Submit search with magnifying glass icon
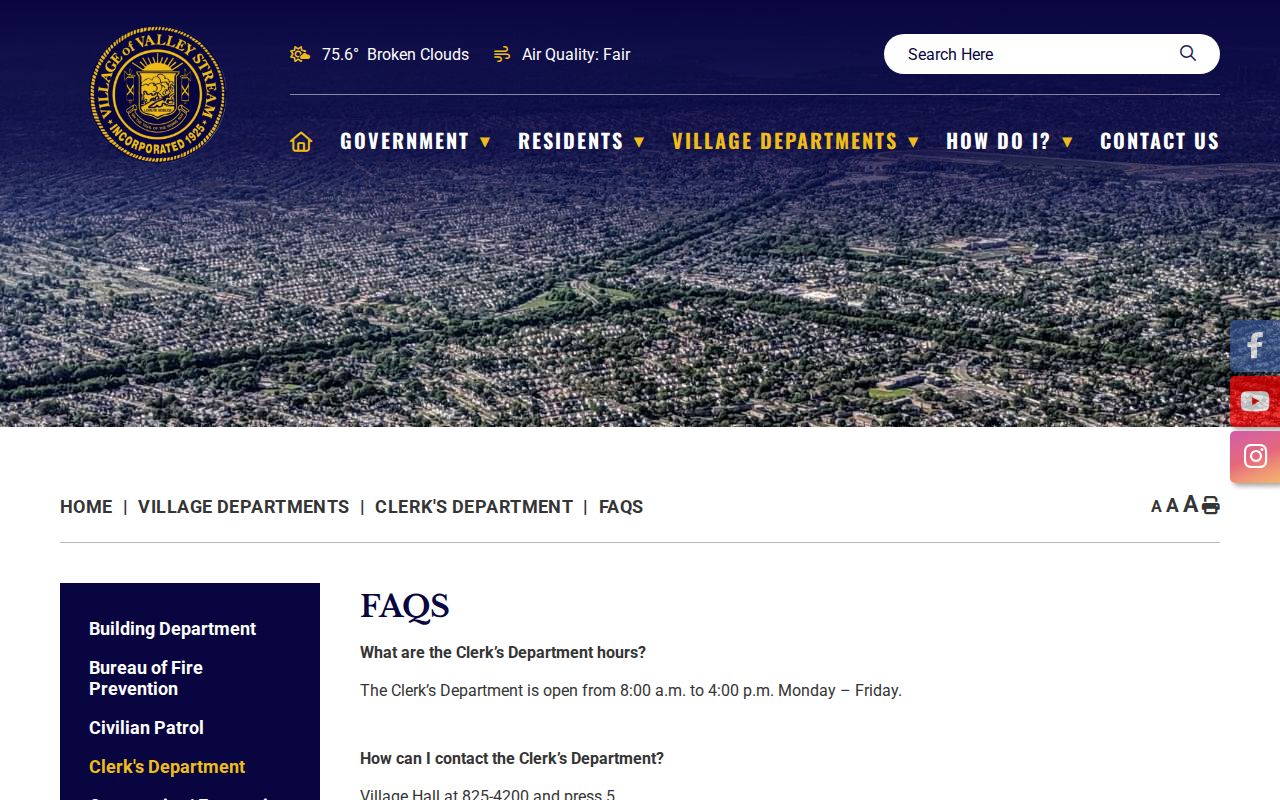This screenshot has height=800, width=1280. [x=1188, y=53]
